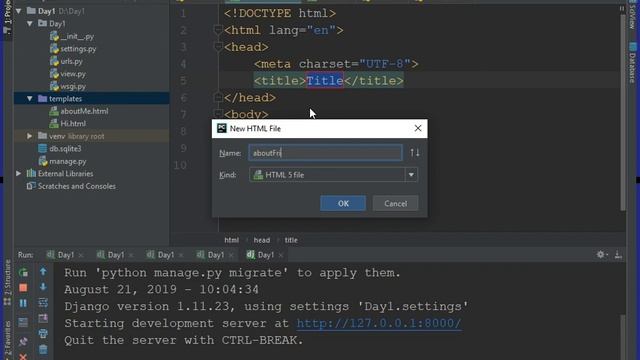Pin the Run tab with the pin icon
640x360 pixels.
pyautogui.click(x=23, y=341)
